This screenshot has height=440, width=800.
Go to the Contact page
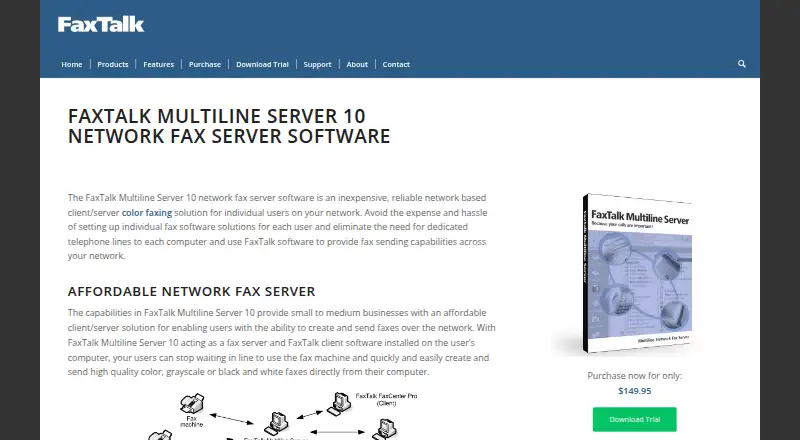396,64
